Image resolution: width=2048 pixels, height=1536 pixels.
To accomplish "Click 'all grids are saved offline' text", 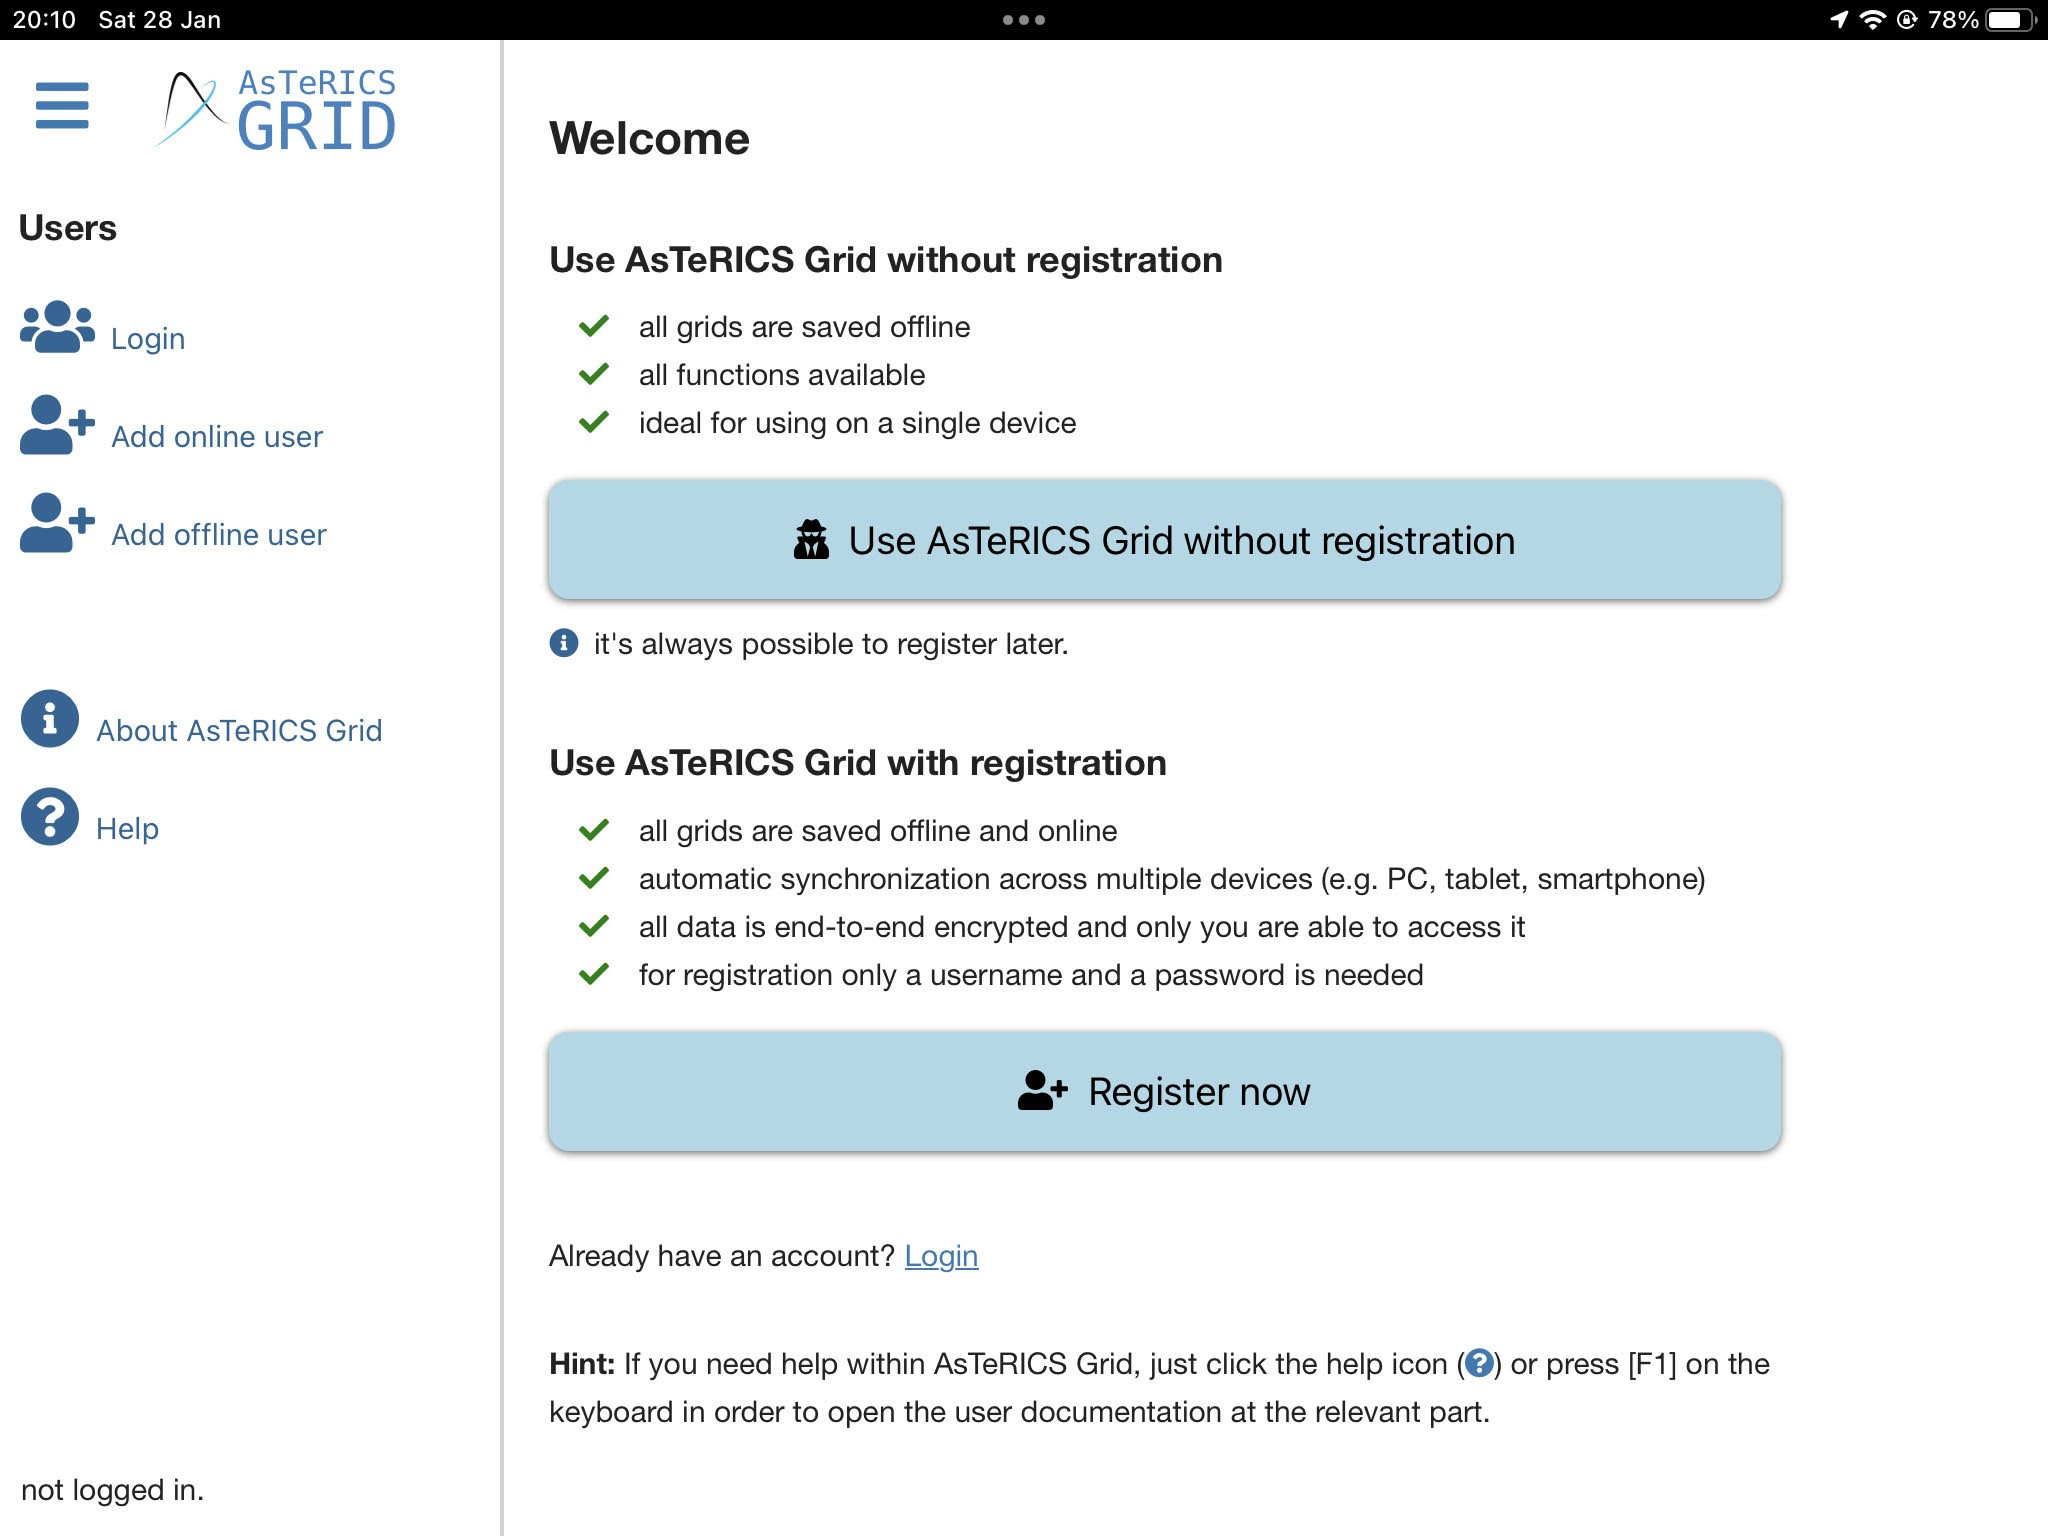I will point(804,327).
